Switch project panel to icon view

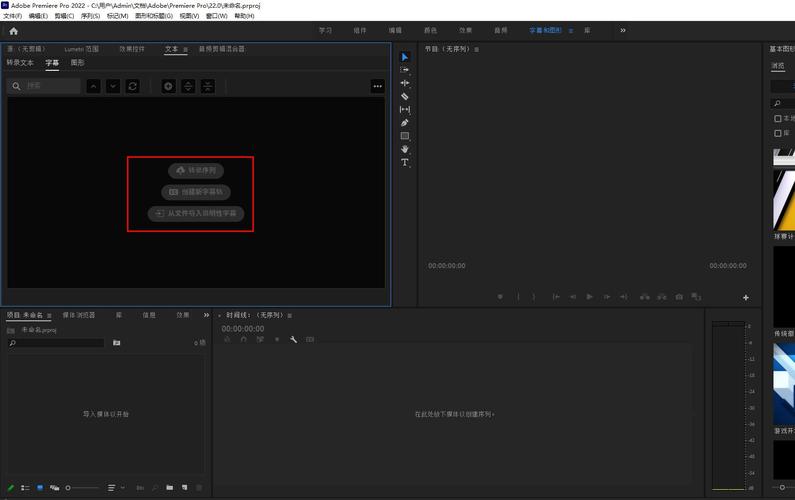40,488
